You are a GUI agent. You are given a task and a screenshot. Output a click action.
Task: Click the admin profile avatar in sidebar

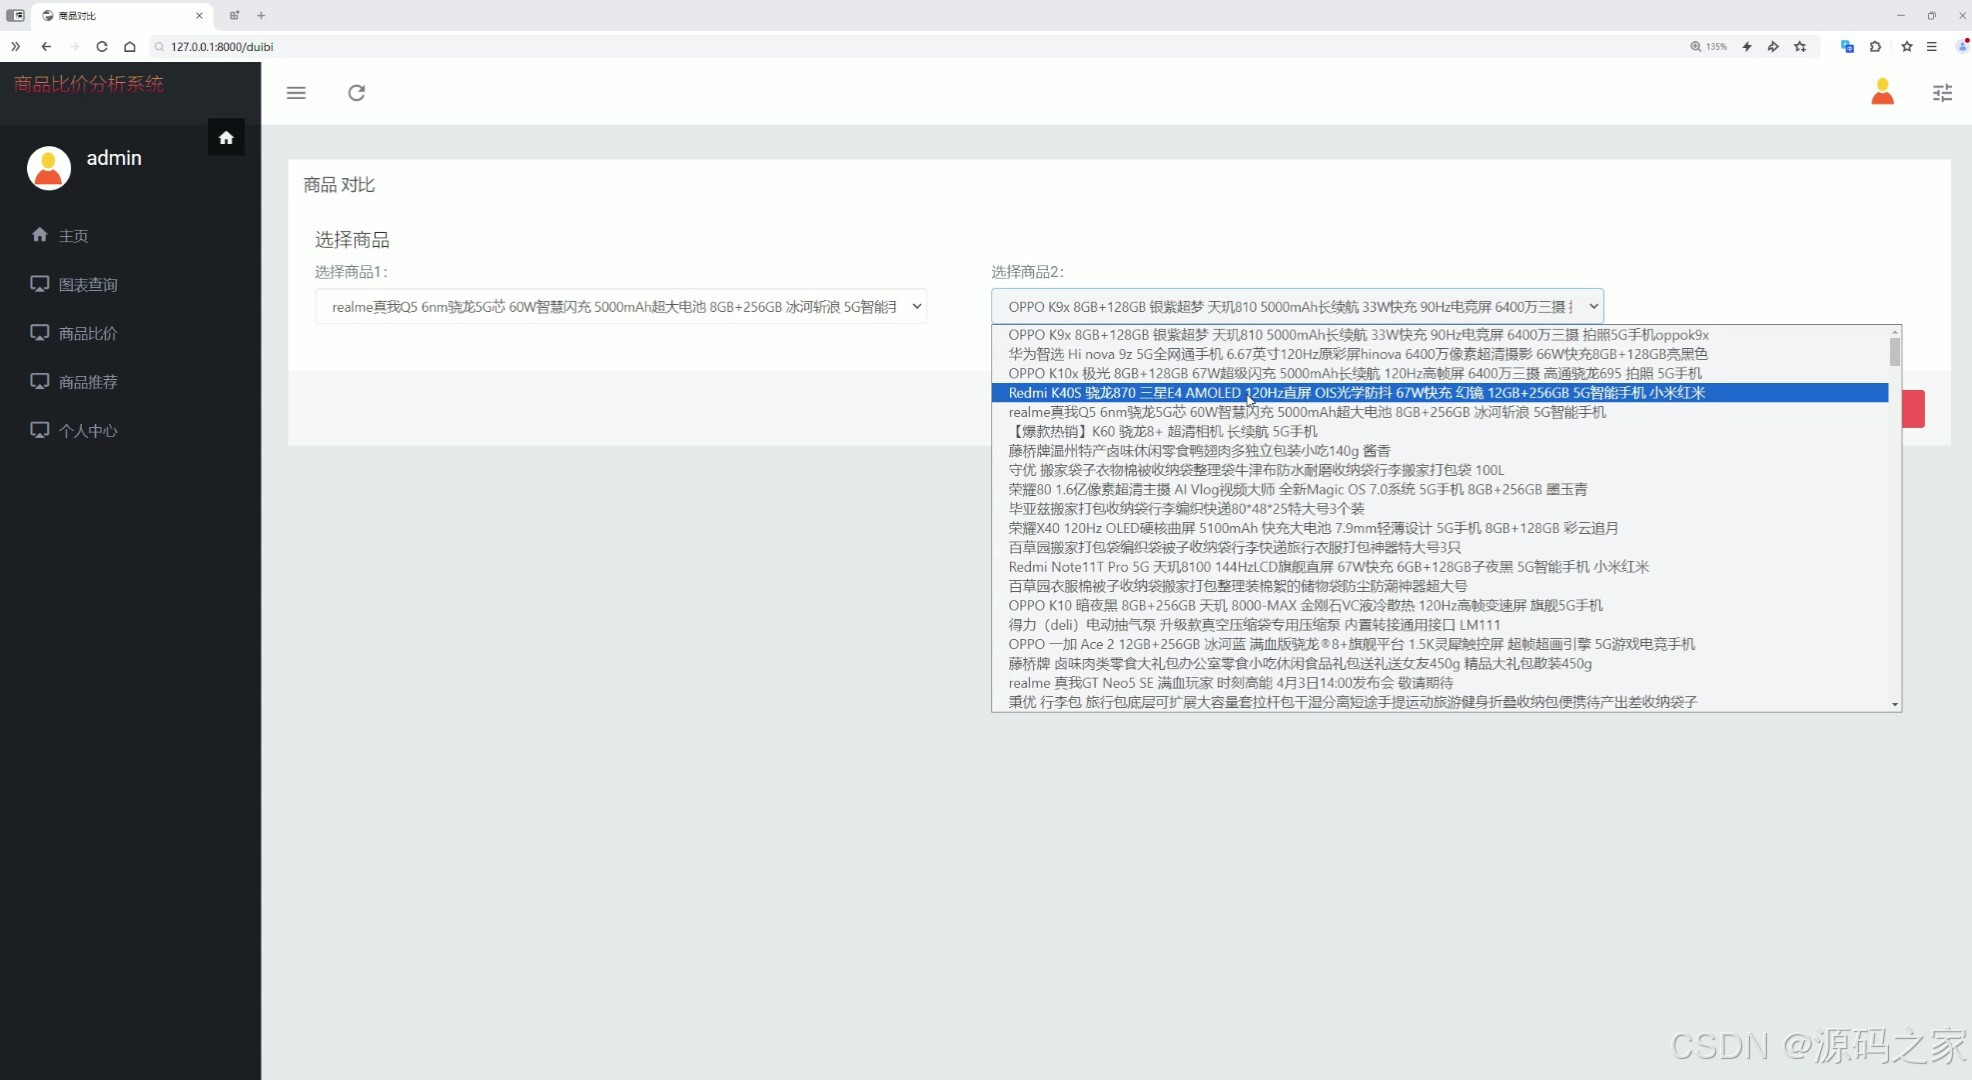(x=48, y=168)
